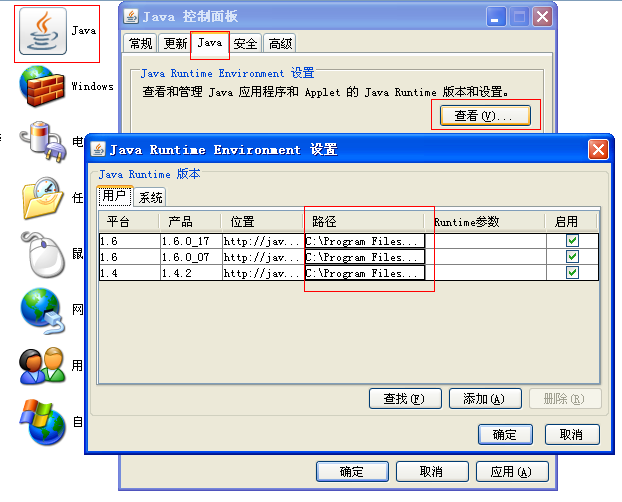Click Java cup icon in control panel title bar
622x502 pixels.
click(131, 16)
